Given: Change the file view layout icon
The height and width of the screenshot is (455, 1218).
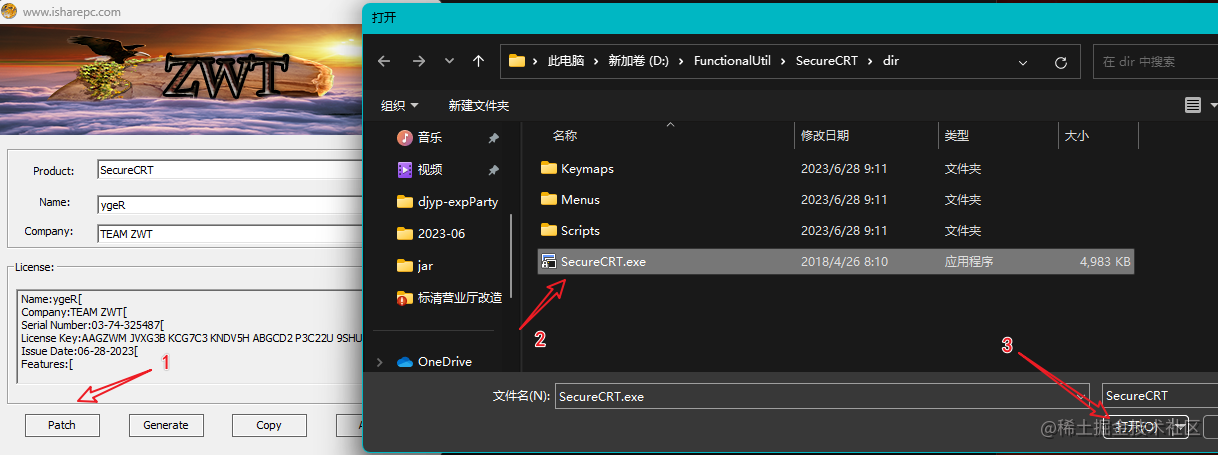Looking at the screenshot, I should tap(1192, 105).
